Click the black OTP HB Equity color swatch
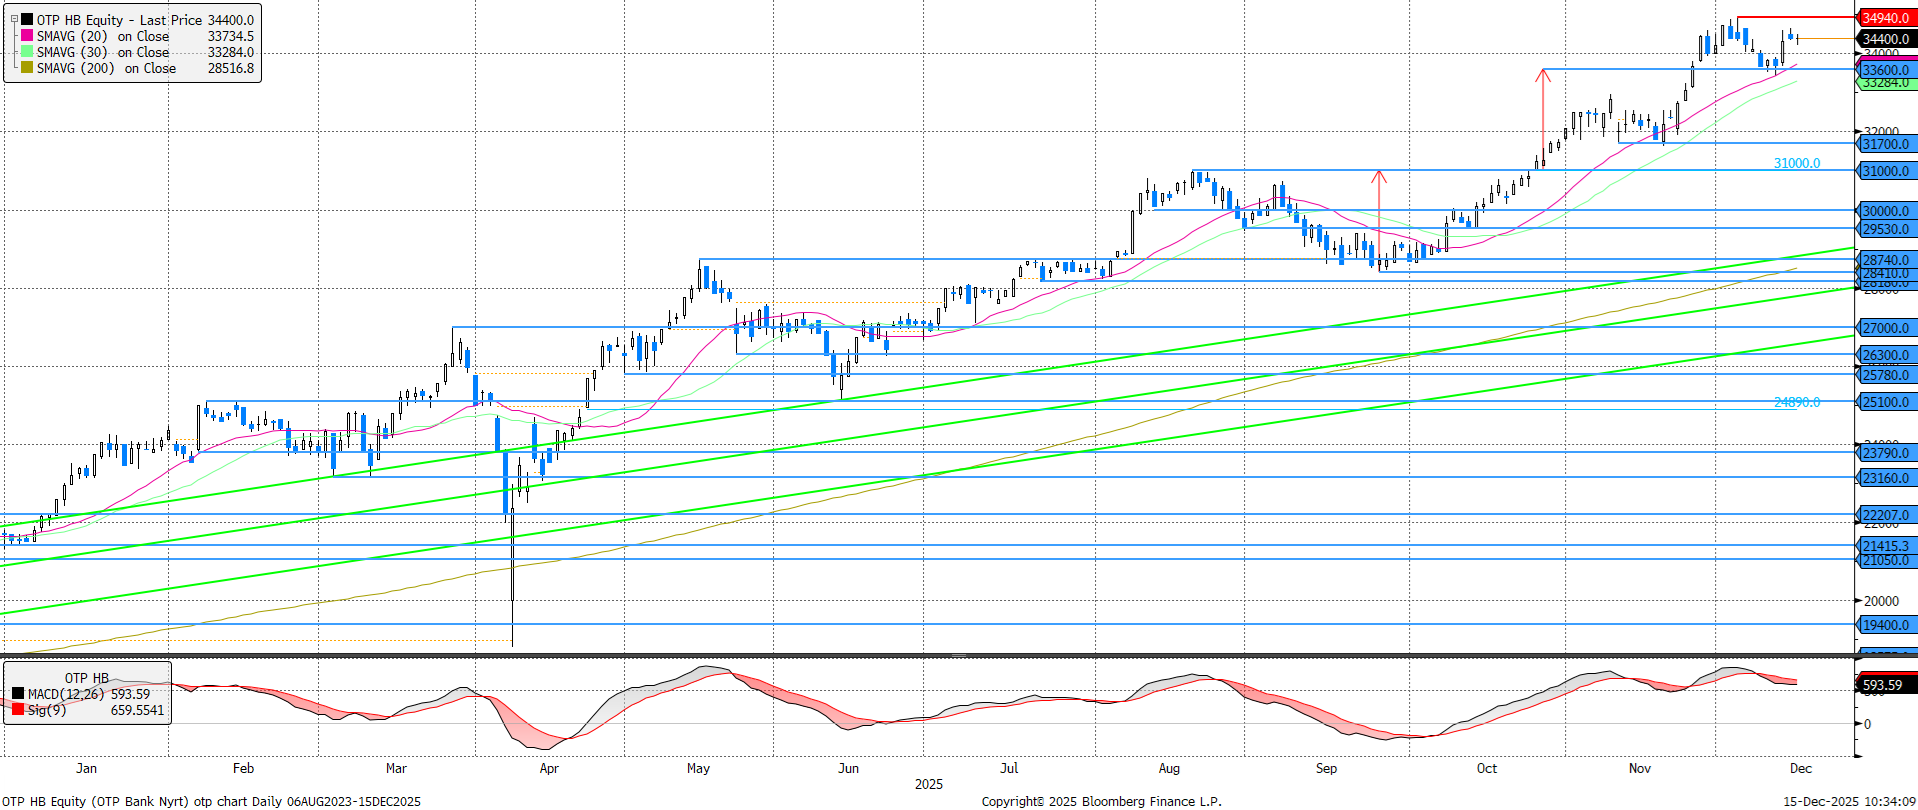This screenshot has width=1918, height=810. (27, 20)
